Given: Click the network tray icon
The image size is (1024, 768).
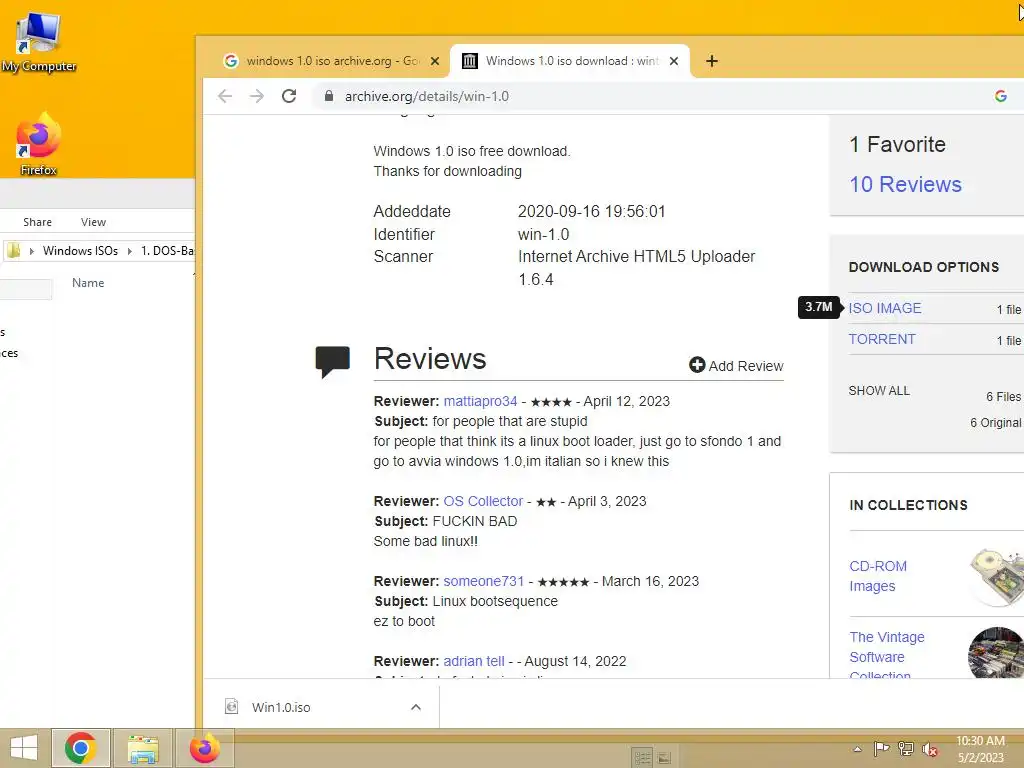Looking at the screenshot, I should (x=906, y=748).
